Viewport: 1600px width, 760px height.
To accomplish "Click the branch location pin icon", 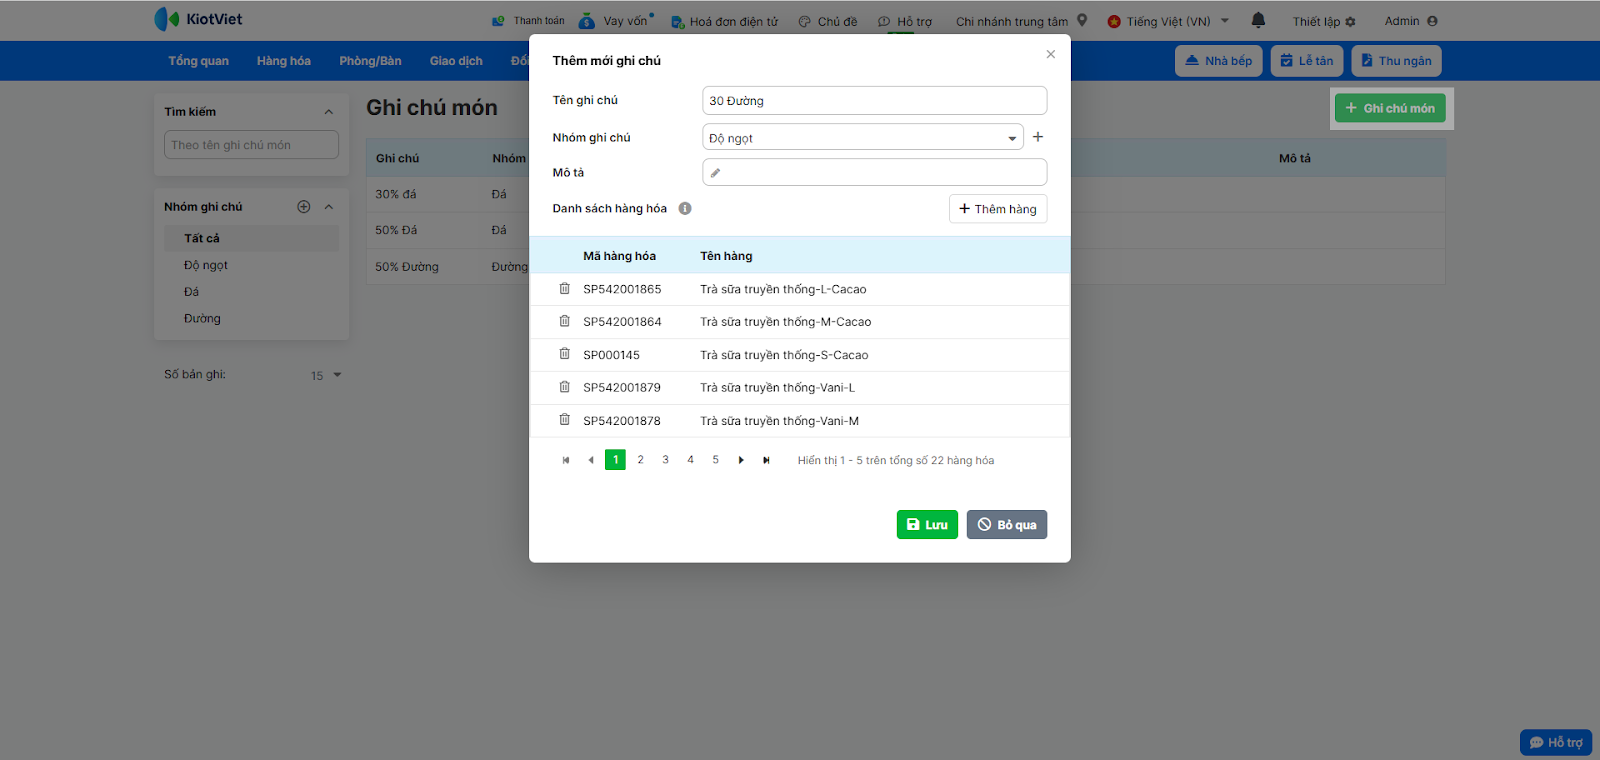I will 1082,20.
